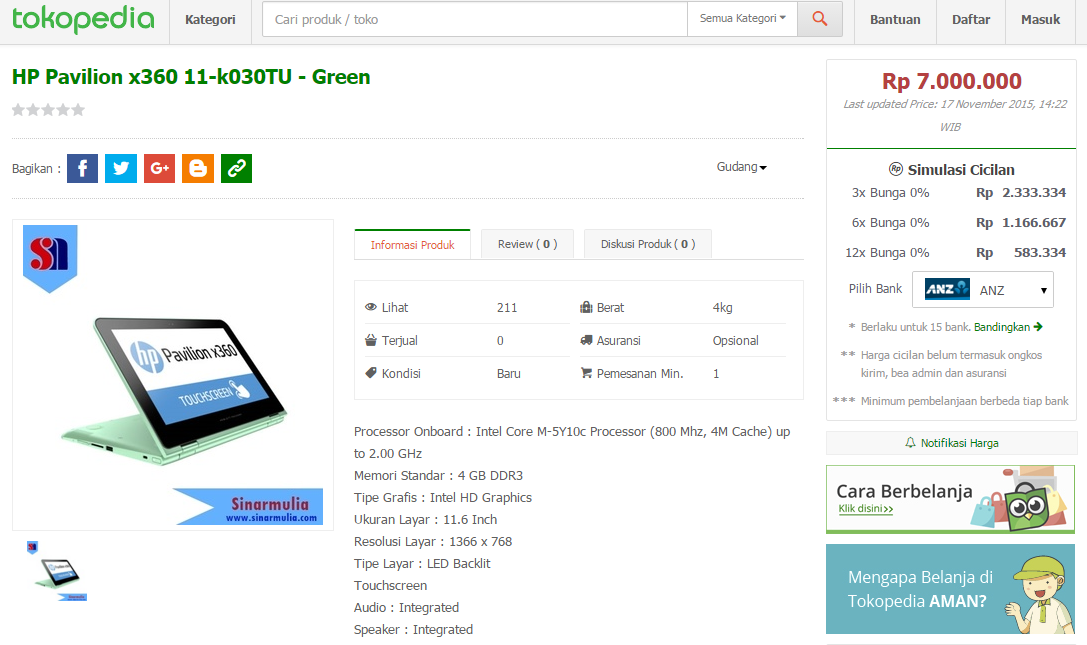The width and height of the screenshot is (1087, 645).
Task: Click the weight icon beside Berat
Action: (x=586, y=307)
